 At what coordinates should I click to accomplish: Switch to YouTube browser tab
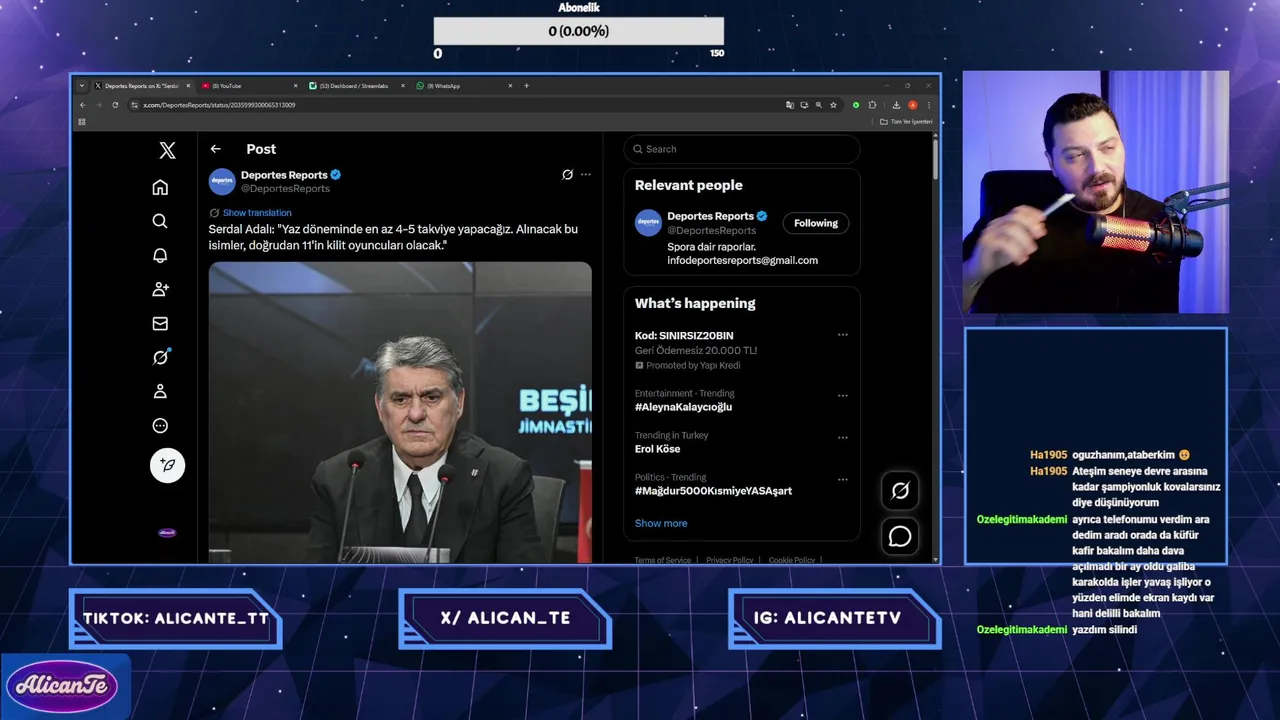[250, 86]
